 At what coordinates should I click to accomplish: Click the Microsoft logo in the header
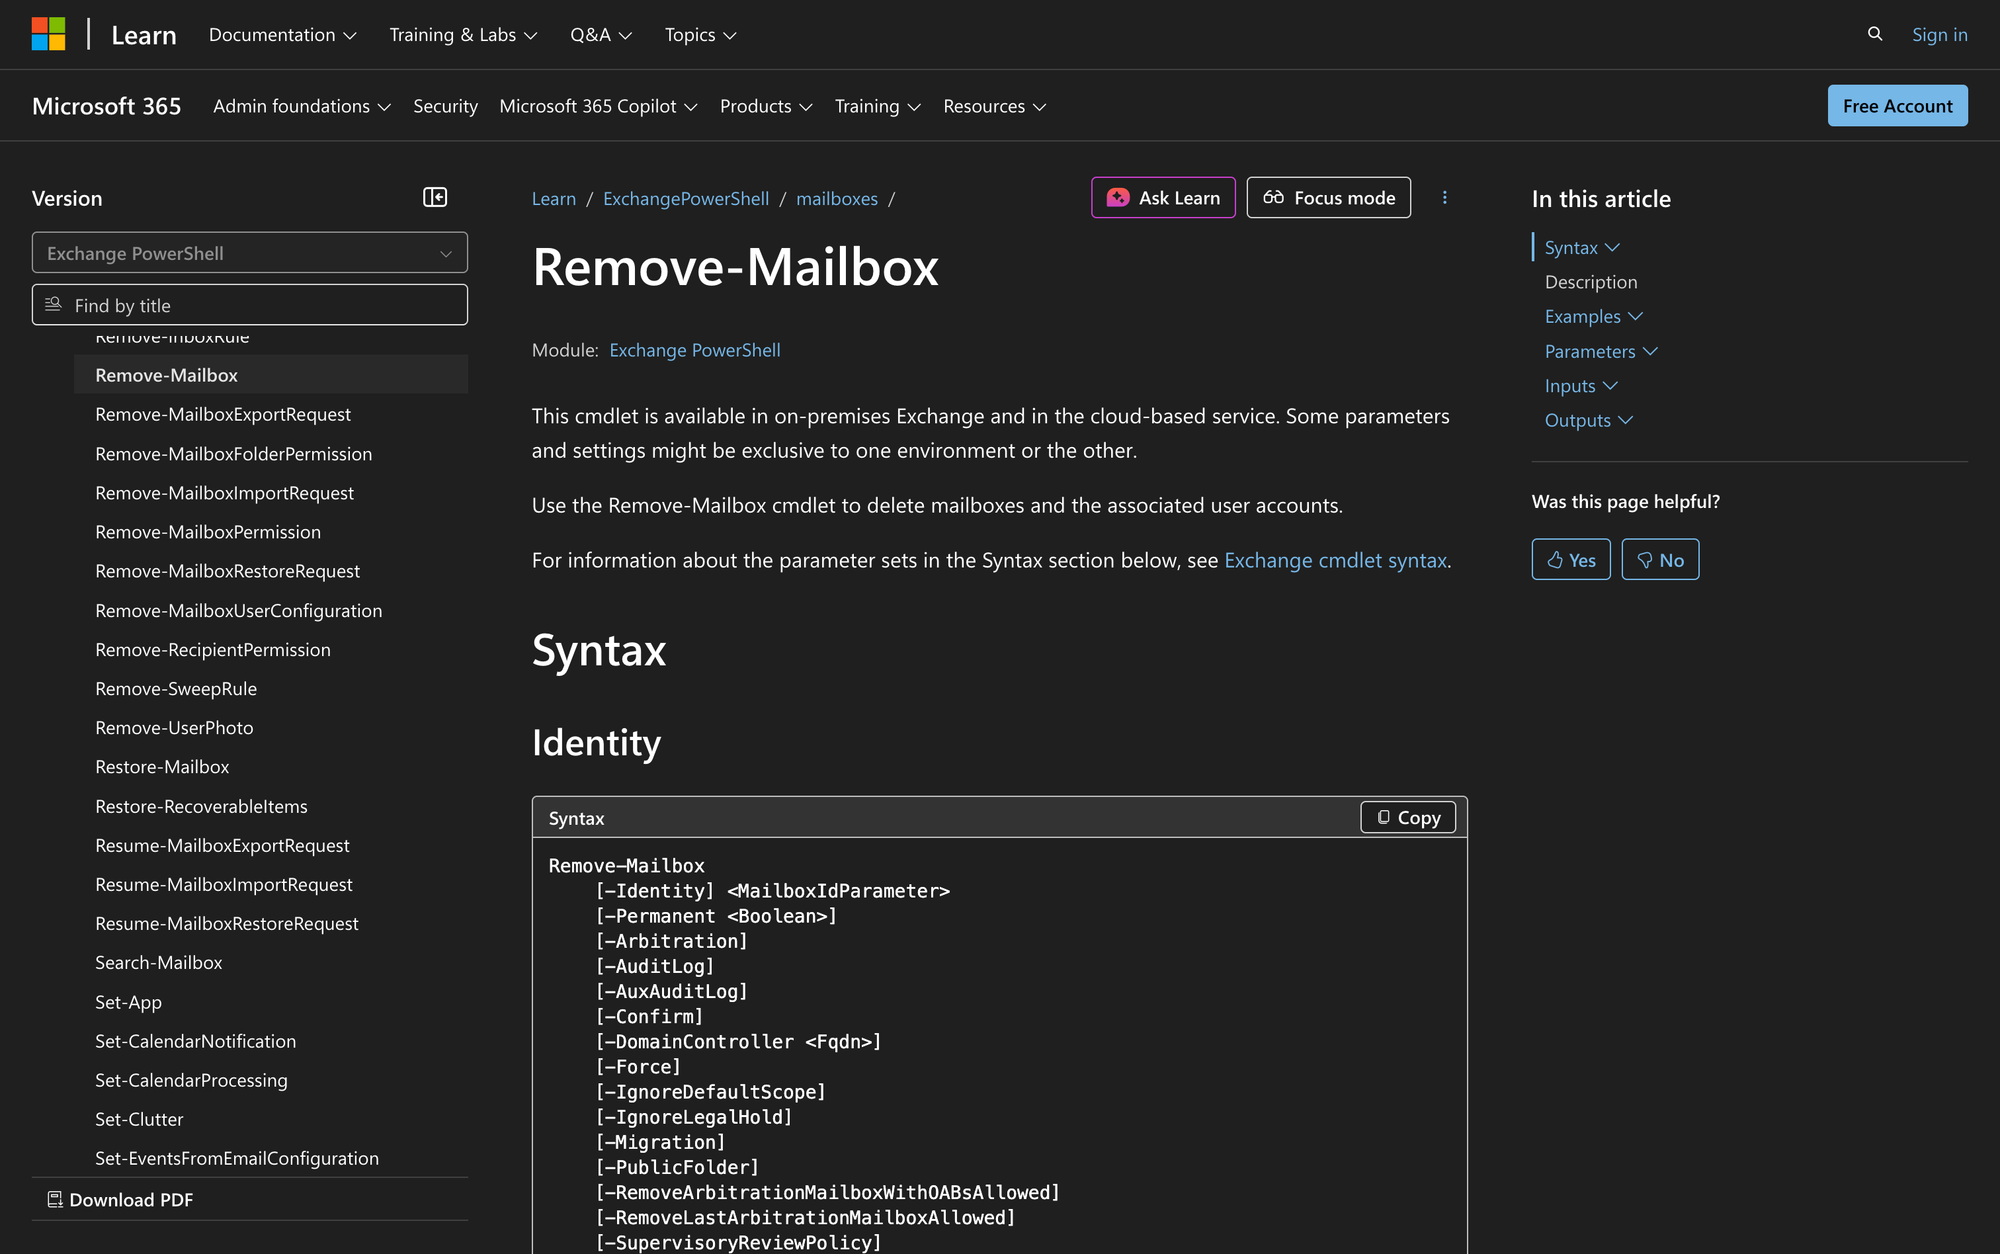(x=49, y=33)
